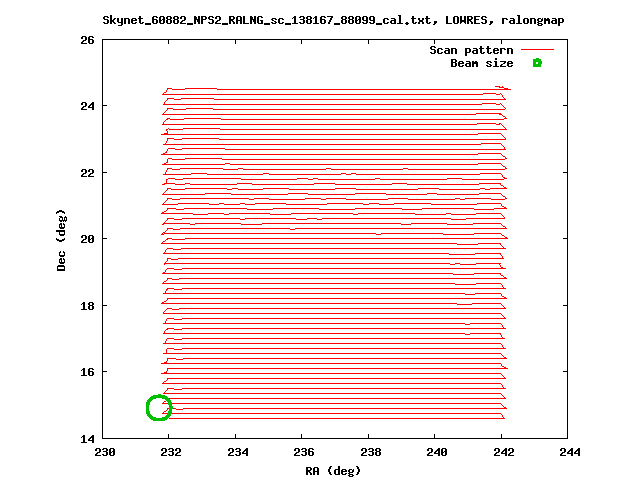Click the 'Beam size' legend label
640x480 pixels.
482,63
